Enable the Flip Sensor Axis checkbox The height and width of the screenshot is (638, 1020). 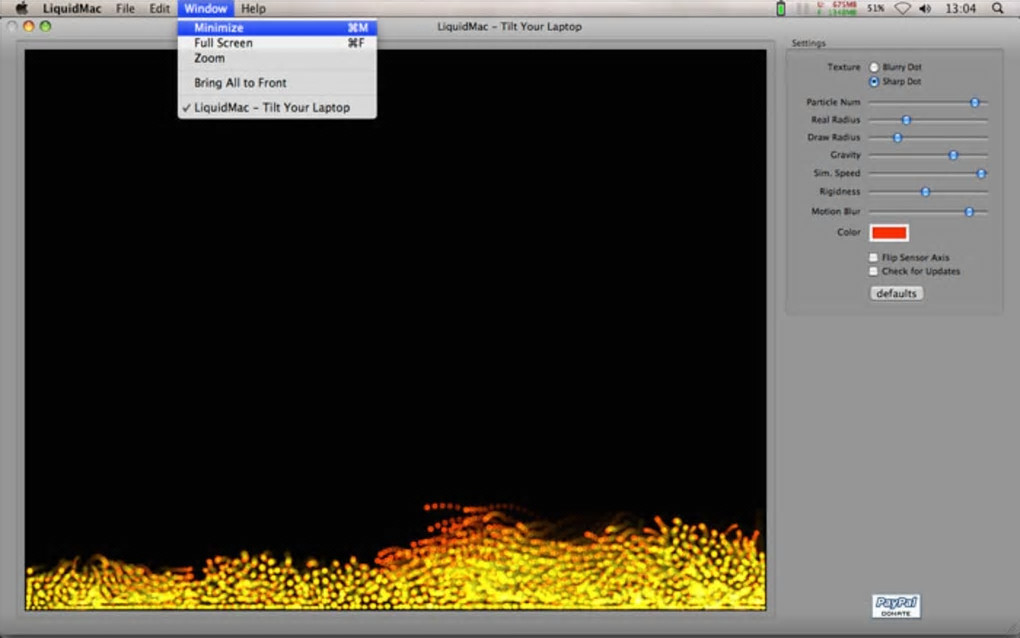874,257
